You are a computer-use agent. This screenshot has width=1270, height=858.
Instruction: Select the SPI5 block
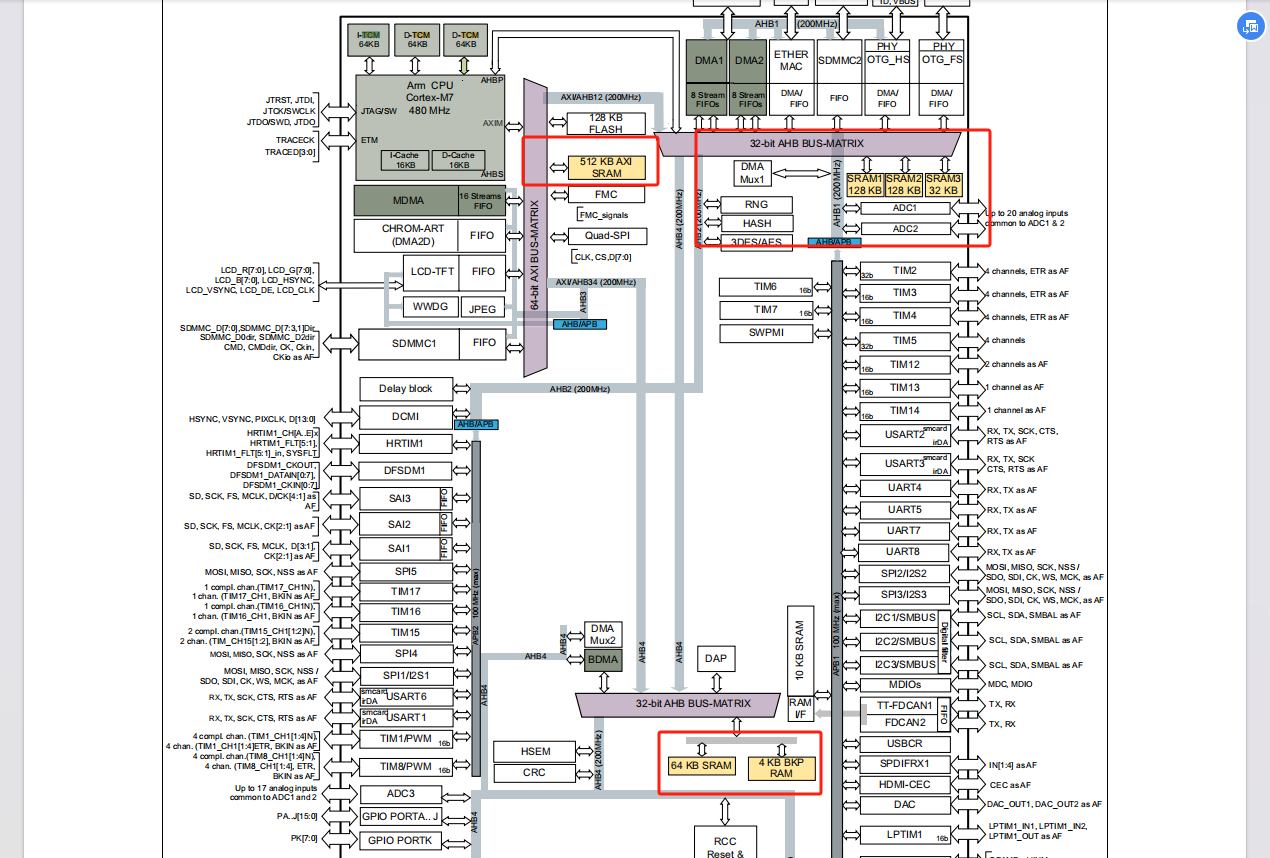coord(406,572)
